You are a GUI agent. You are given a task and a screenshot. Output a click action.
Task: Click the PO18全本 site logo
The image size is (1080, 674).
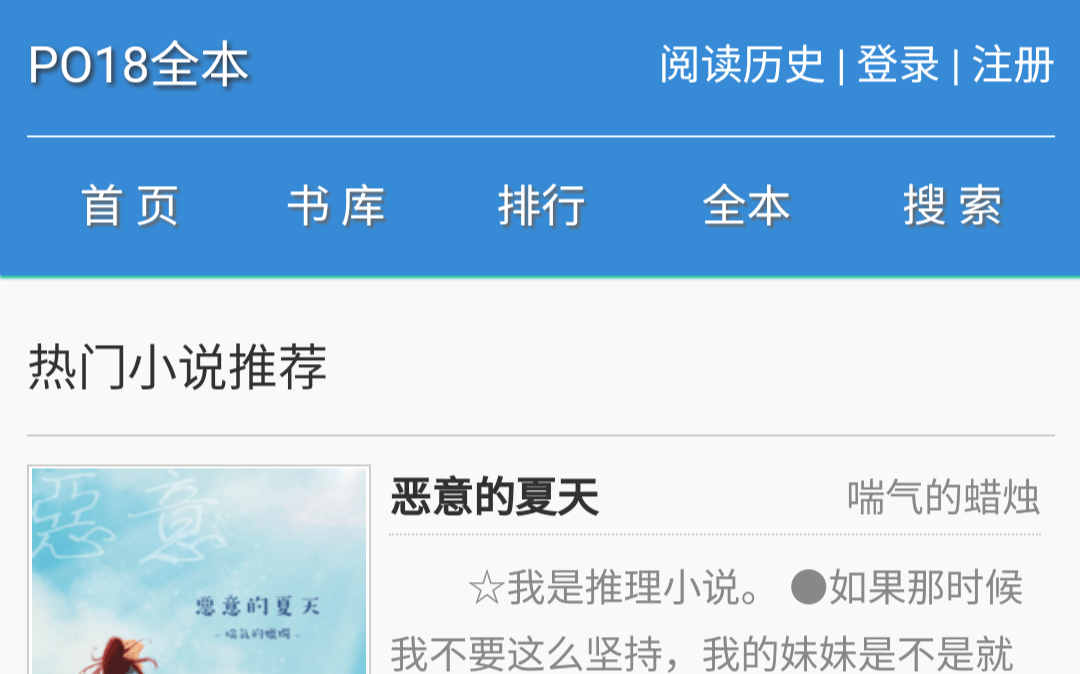[x=138, y=65]
